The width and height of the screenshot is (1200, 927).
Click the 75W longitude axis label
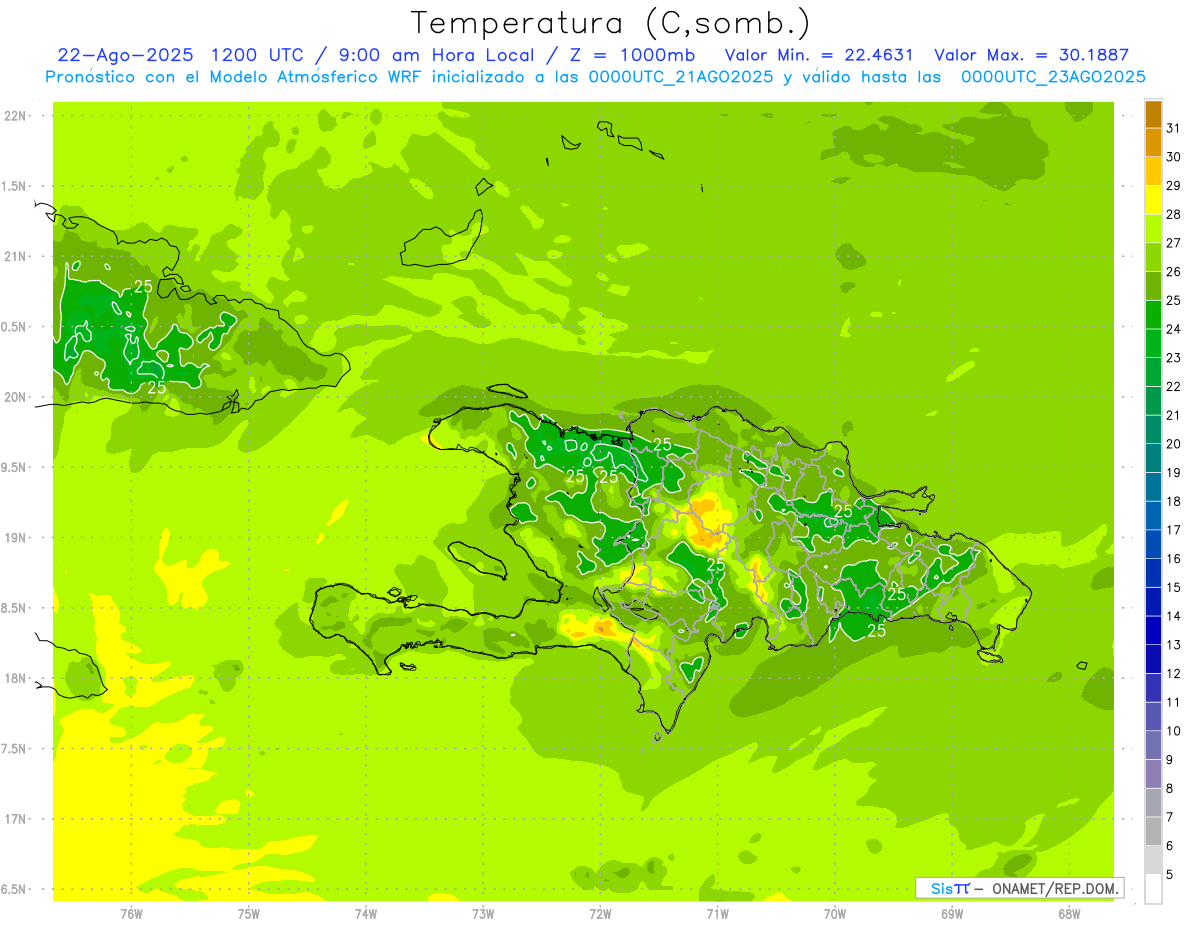pos(249,914)
